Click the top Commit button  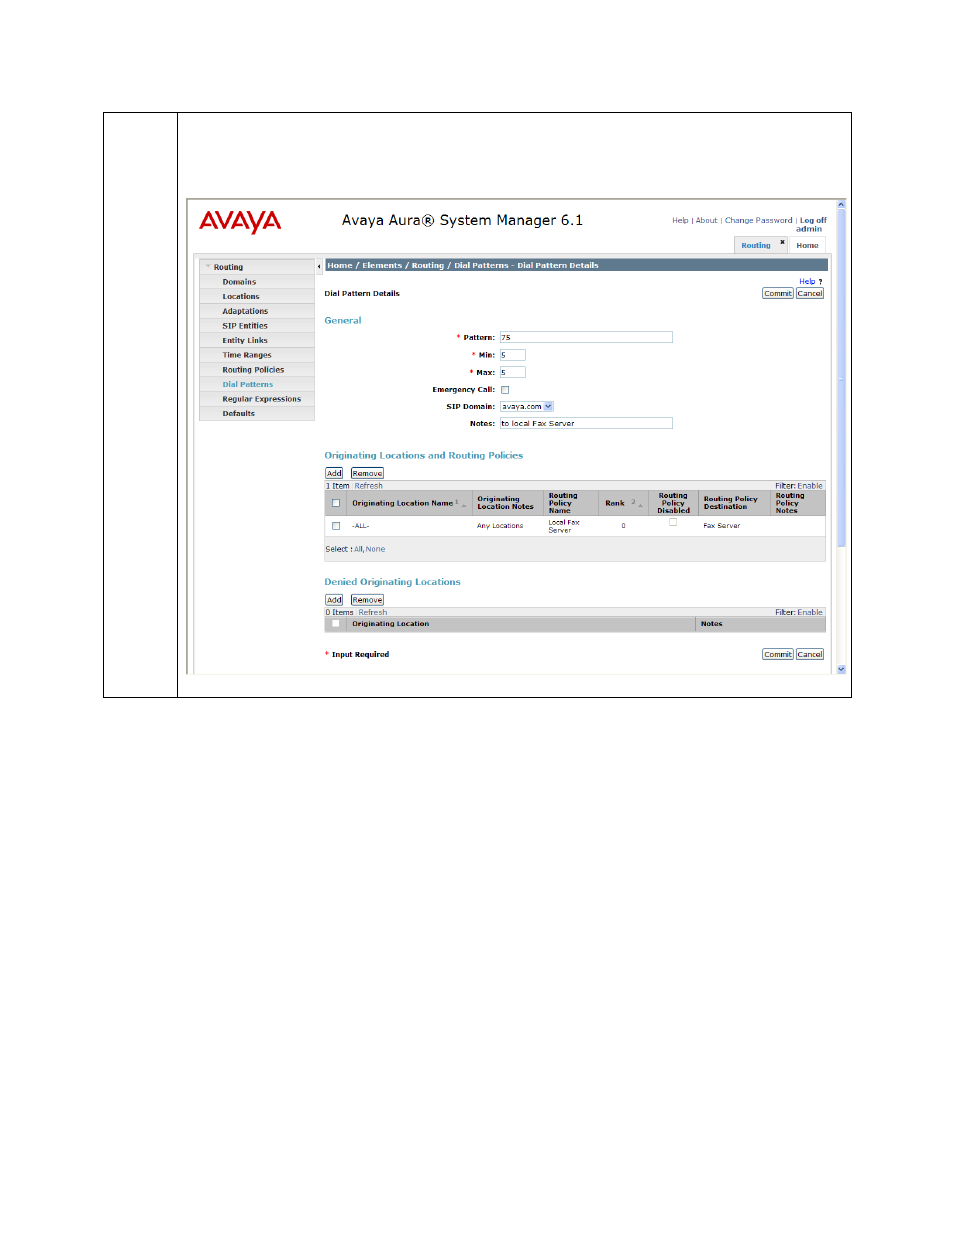tap(778, 294)
